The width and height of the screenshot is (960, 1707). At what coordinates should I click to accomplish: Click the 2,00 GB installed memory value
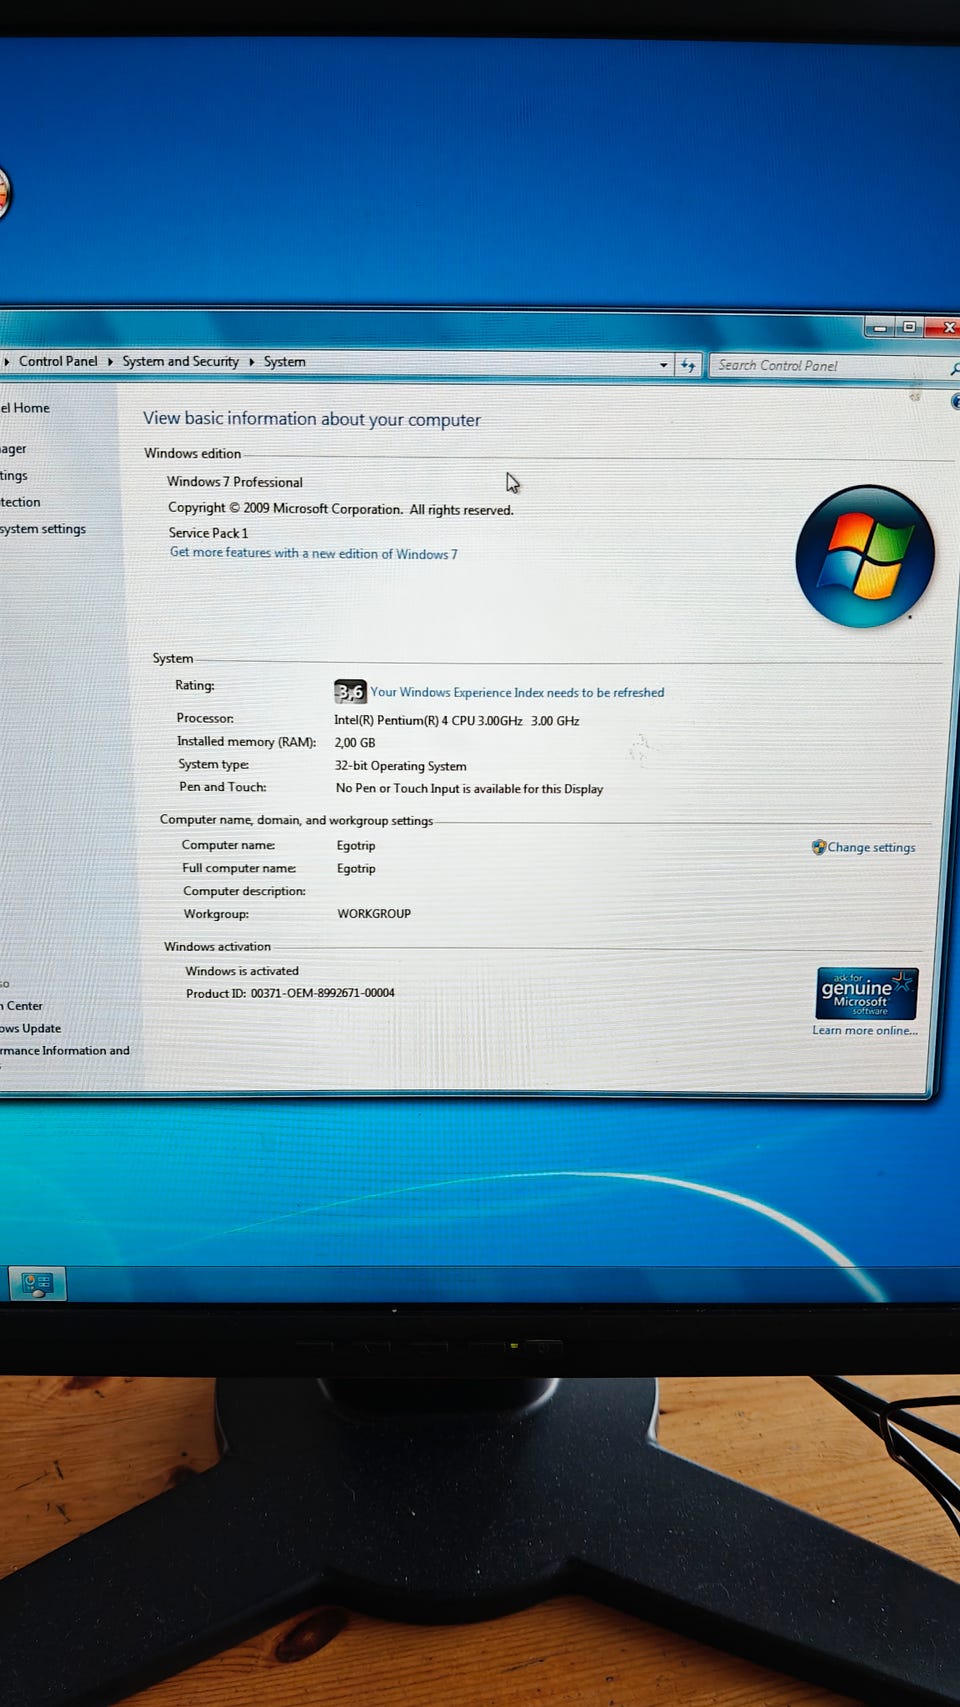(355, 743)
